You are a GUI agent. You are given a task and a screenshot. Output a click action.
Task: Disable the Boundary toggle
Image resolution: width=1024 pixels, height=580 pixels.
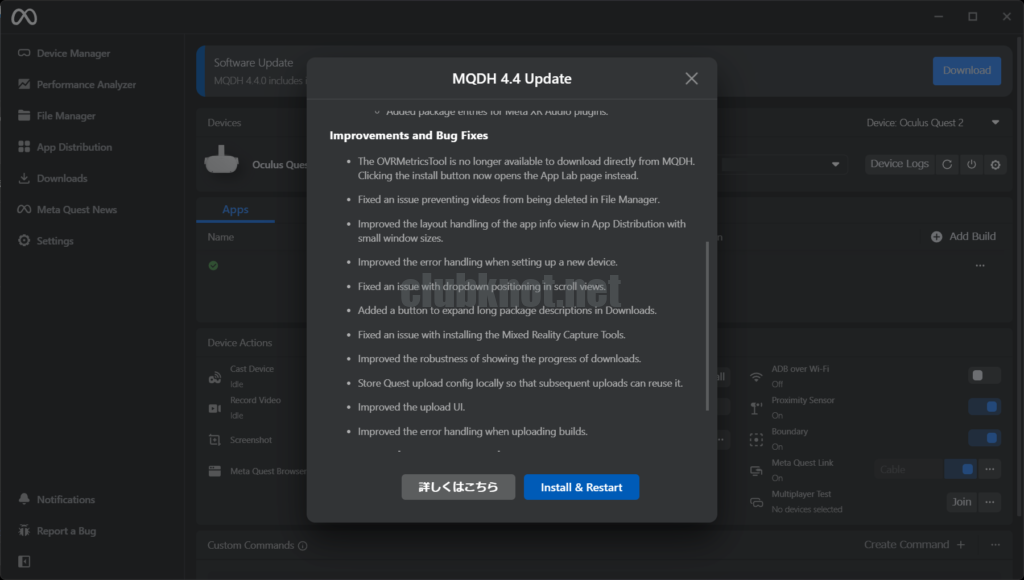point(985,438)
